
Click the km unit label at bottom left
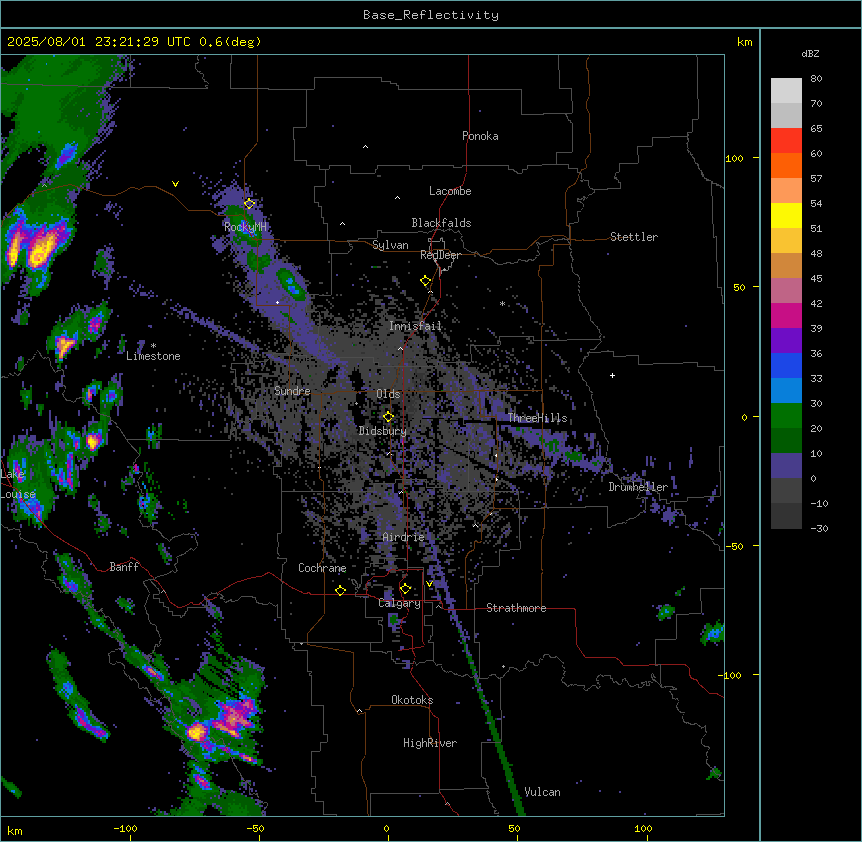[15, 831]
